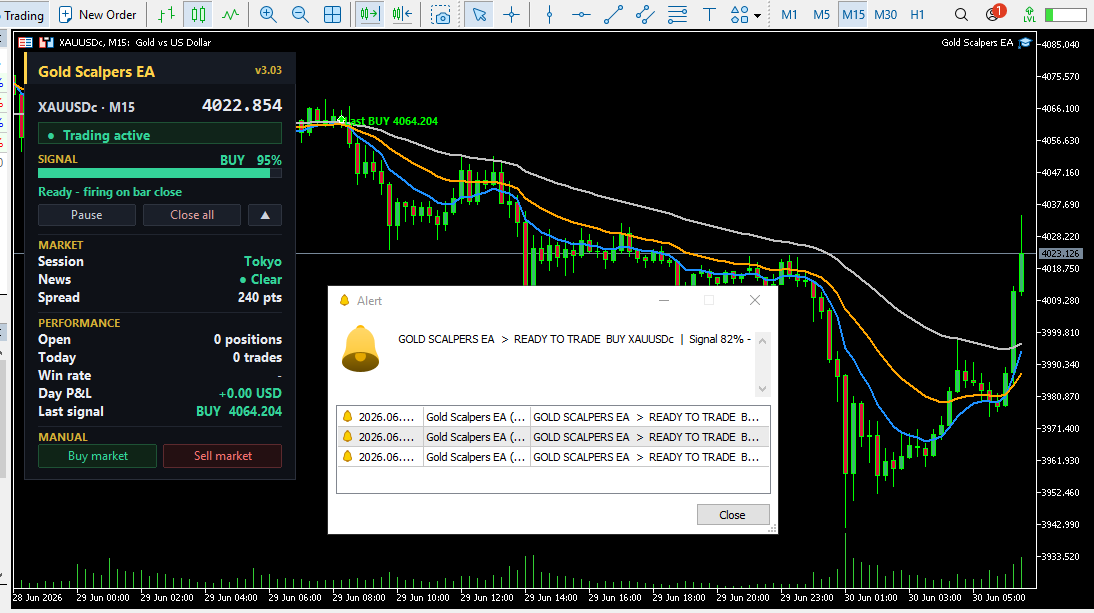The width and height of the screenshot is (1094, 613).
Task: Switch to M1 timeframe
Action: click(x=789, y=15)
